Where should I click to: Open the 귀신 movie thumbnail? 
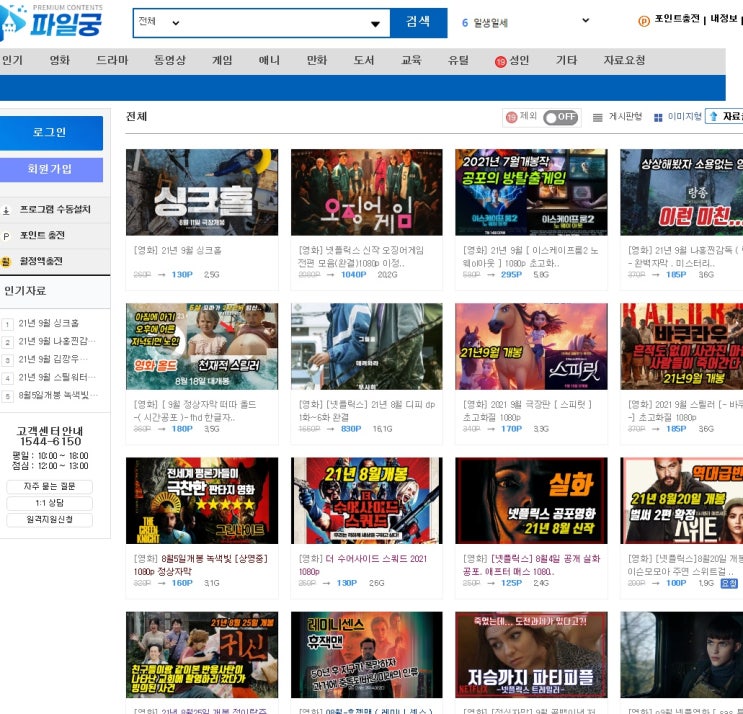click(x=202, y=655)
